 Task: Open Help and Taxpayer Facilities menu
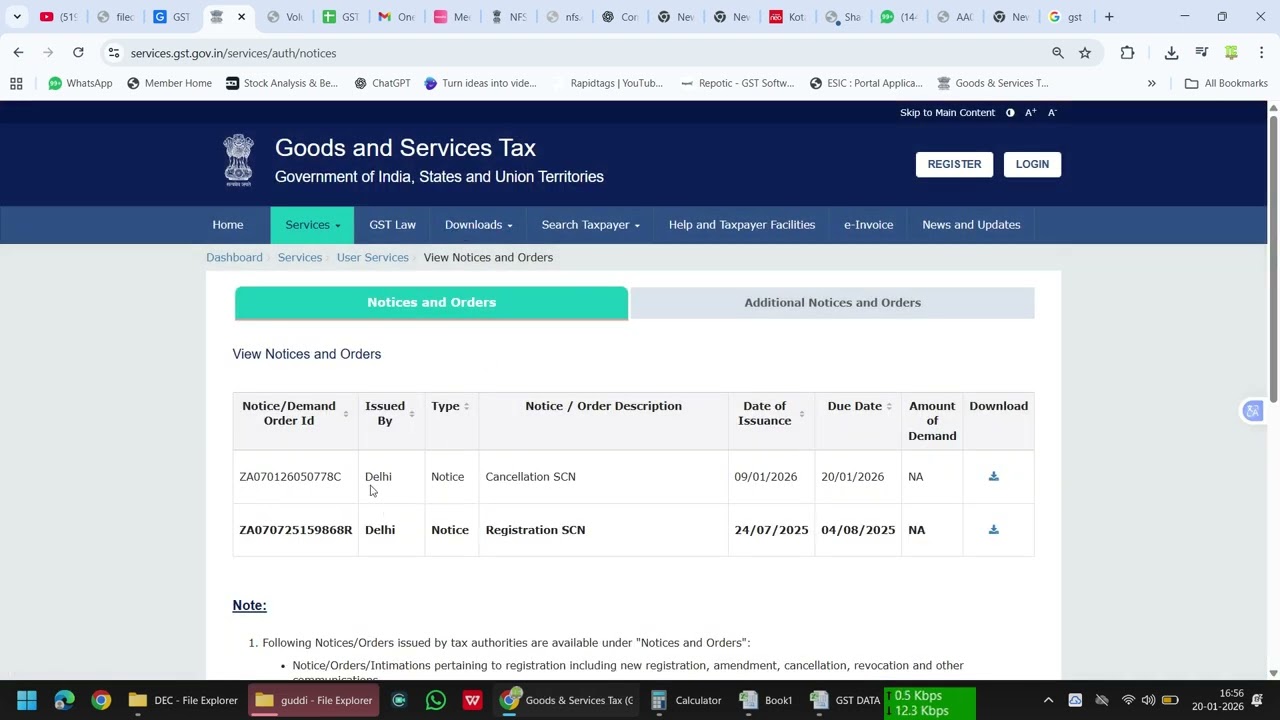(742, 225)
